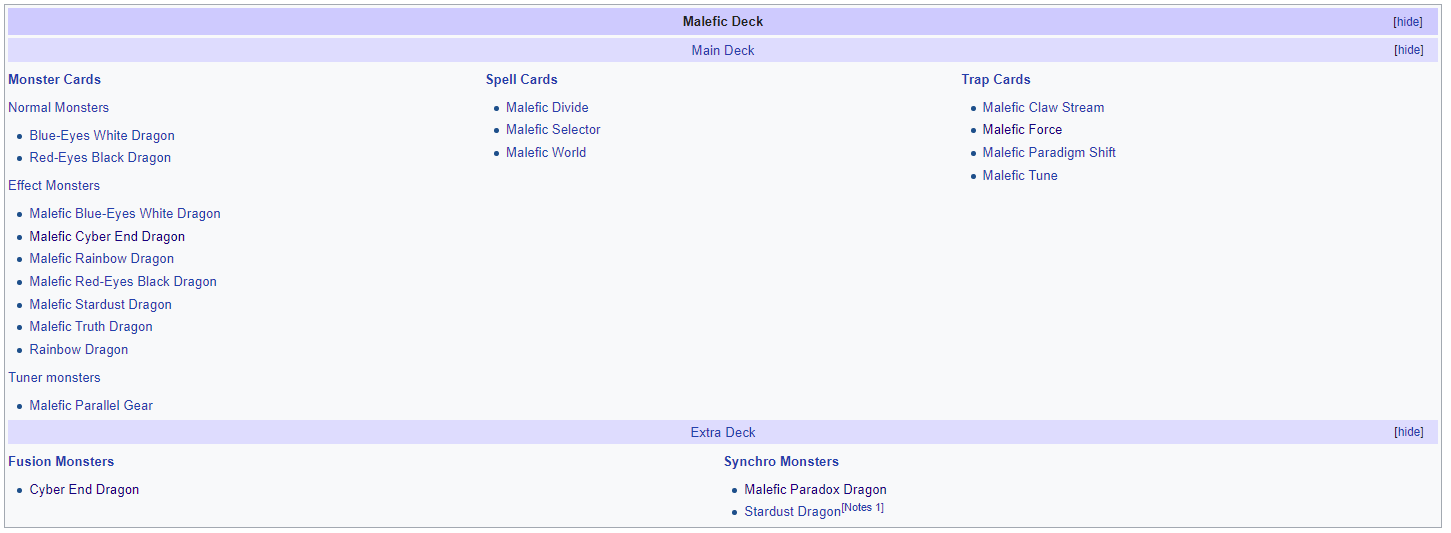Screen dimensions: 1451x533
Task: Open Malefic Parallel Gear link
Action: click(x=91, y=405)
